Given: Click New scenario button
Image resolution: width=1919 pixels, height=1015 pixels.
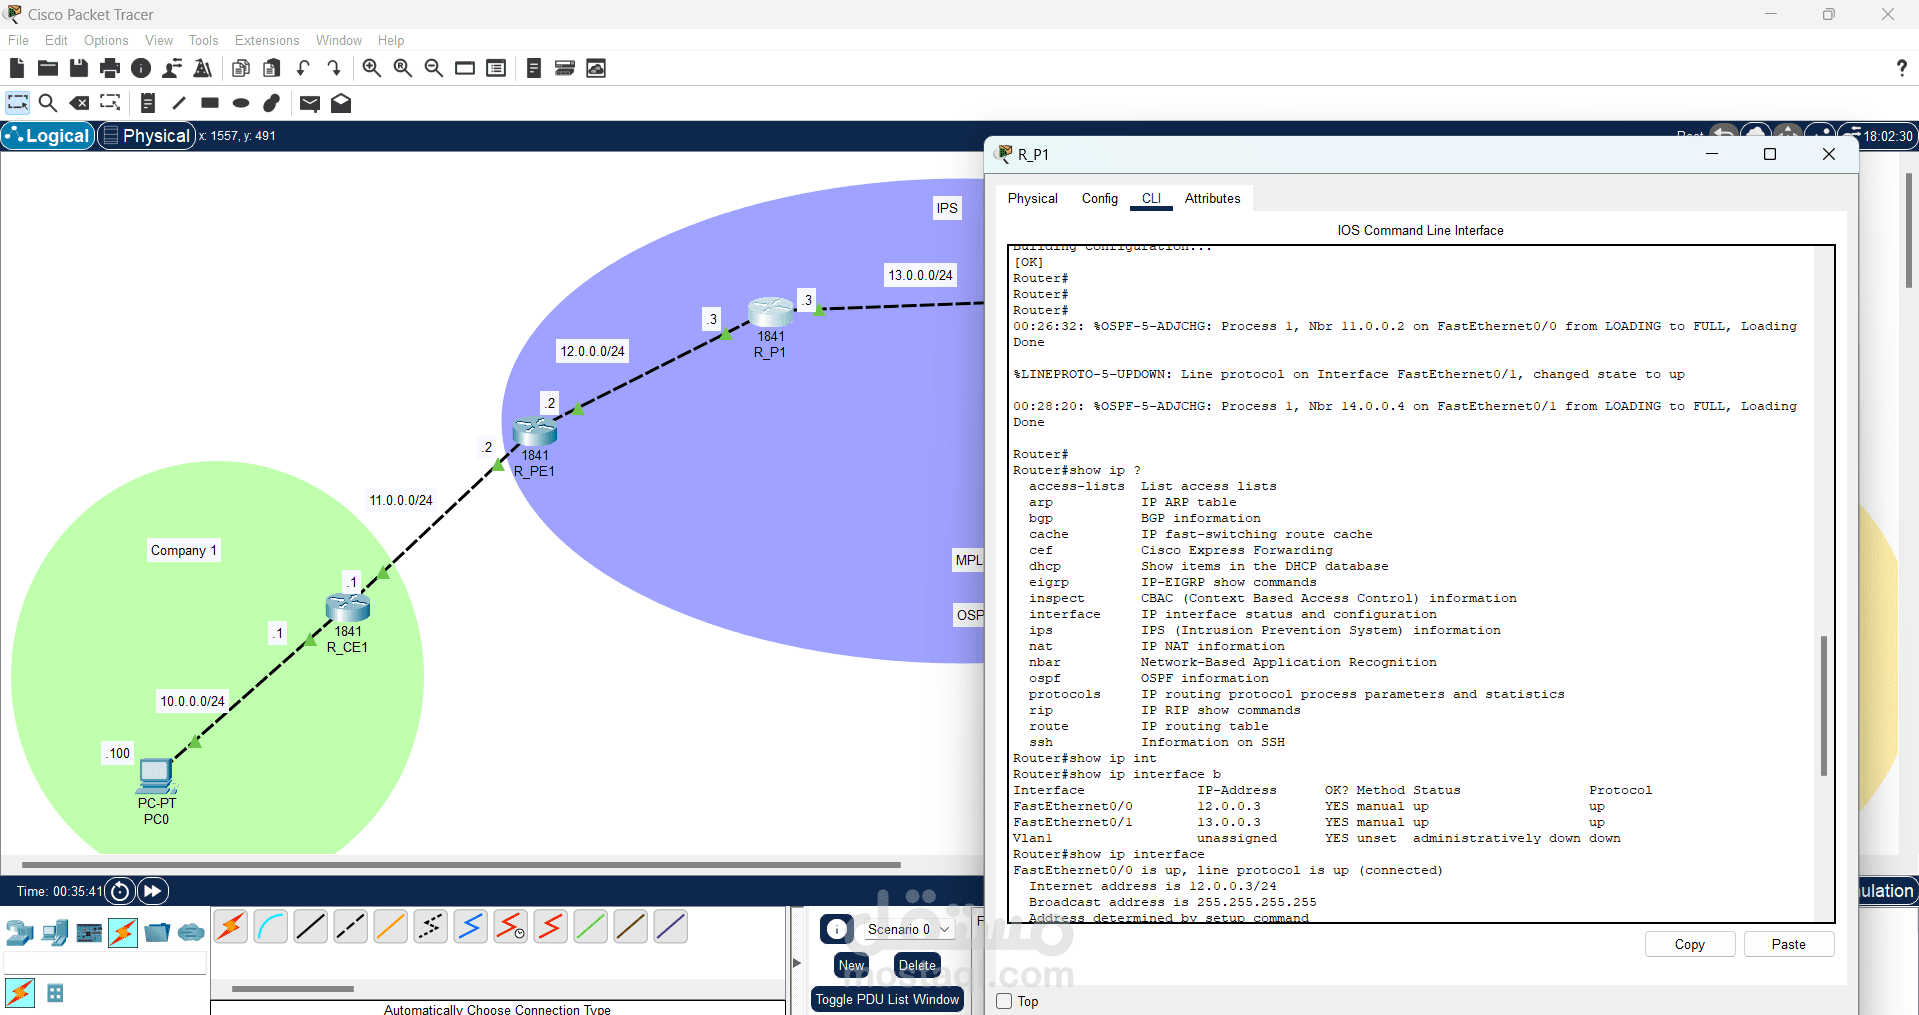Looking at the screenshot, I should click(x=851, y=965).
